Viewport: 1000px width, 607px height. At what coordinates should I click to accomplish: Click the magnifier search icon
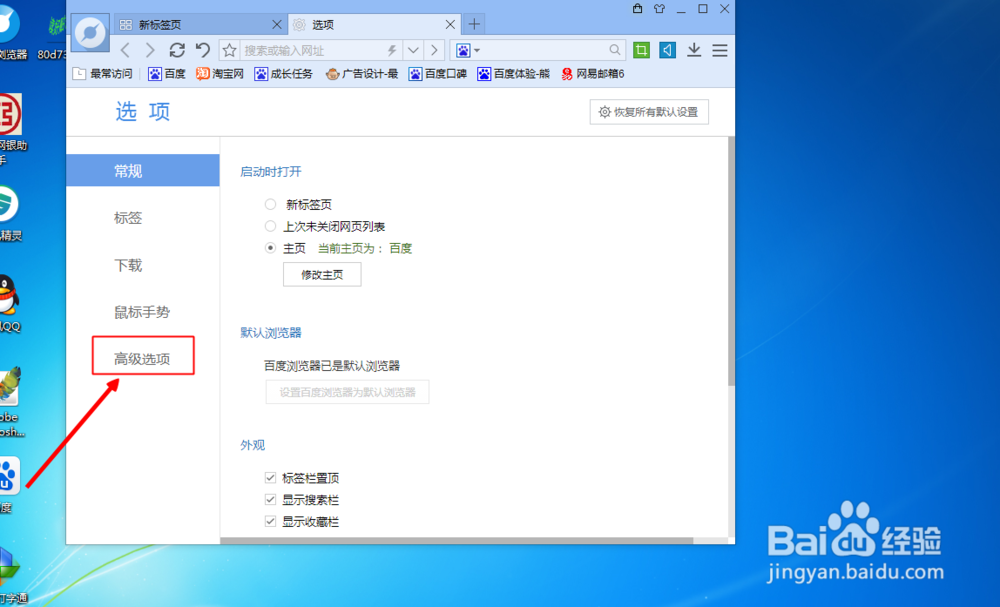coord(614,50)
